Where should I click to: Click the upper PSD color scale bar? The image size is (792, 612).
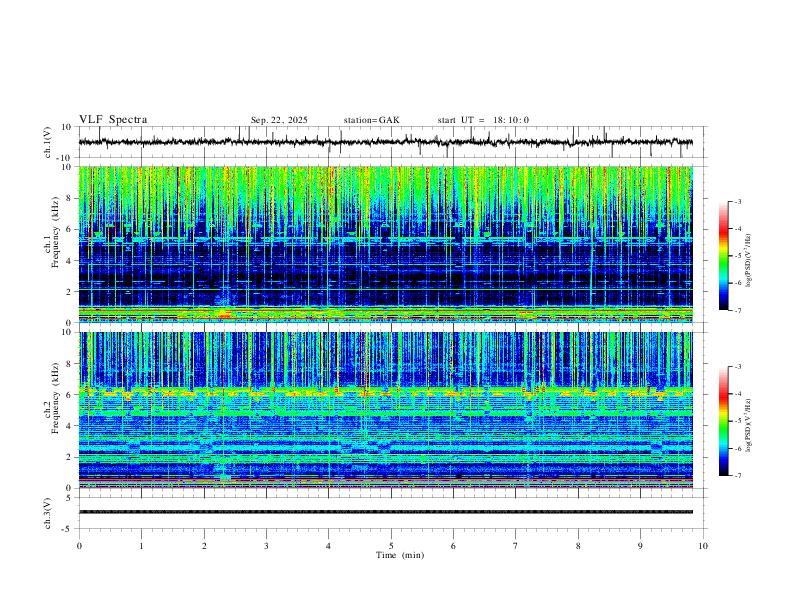[x=723, y=256]
